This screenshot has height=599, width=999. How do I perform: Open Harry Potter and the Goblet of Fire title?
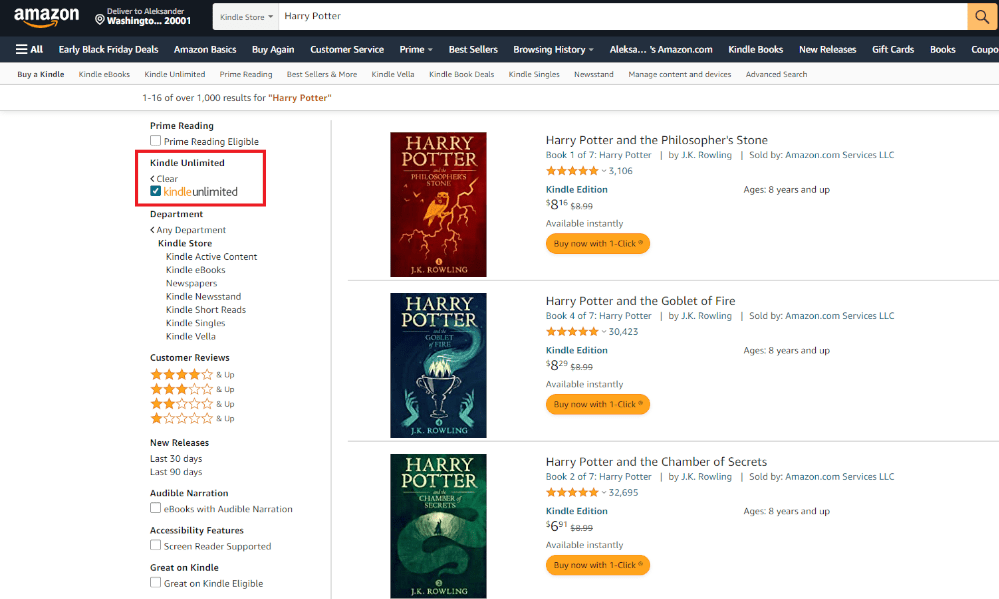pyautogui.click(x=640, y=301)
